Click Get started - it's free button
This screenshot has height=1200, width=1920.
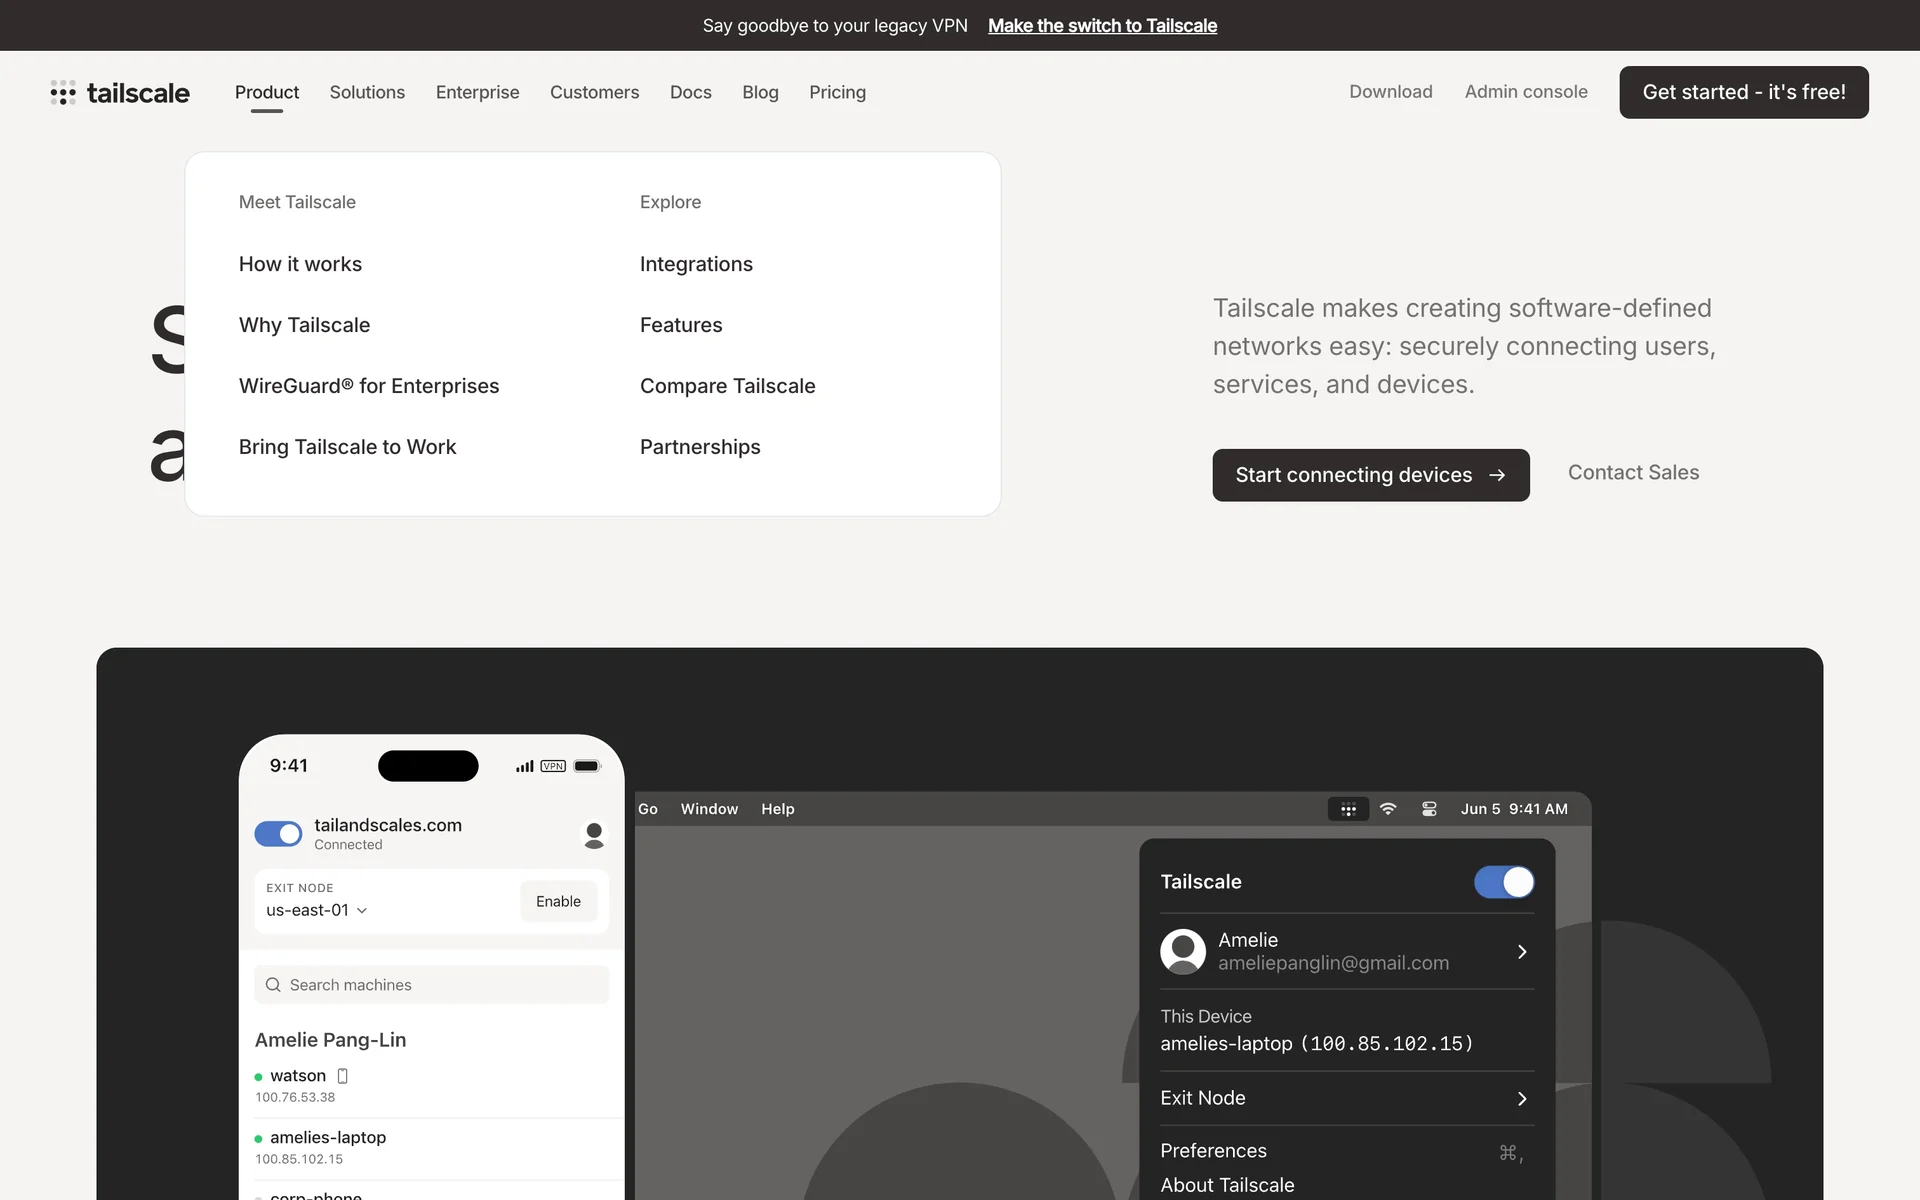(1743, 92)
